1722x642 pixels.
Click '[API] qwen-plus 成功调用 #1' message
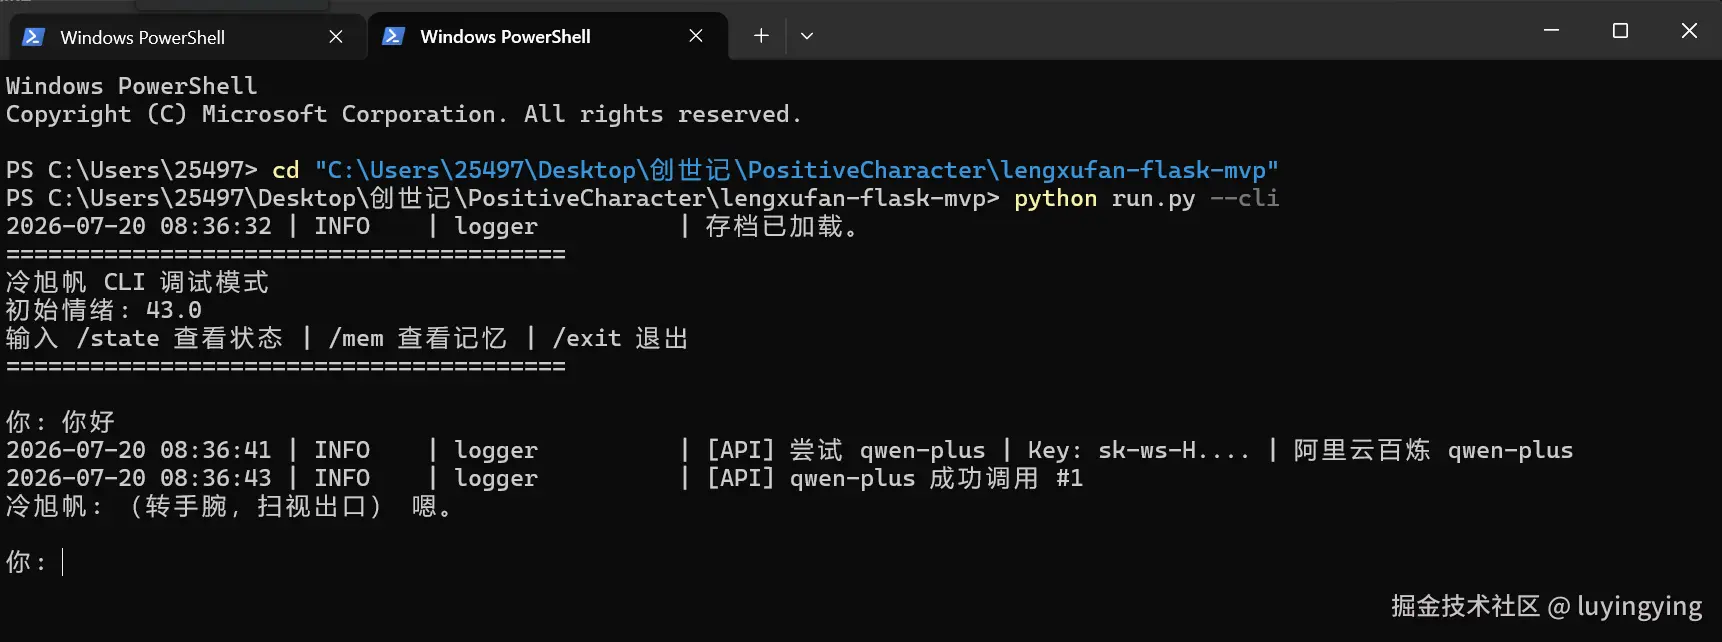click(895, 478)
